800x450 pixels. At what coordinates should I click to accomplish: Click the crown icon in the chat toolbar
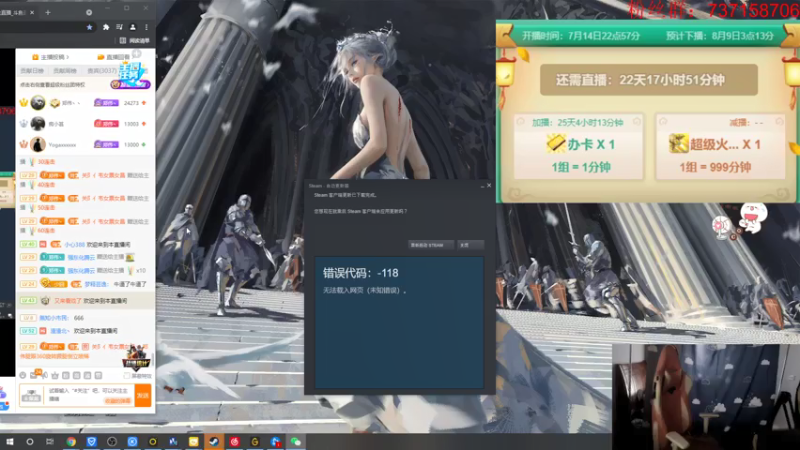pos(55,375)
